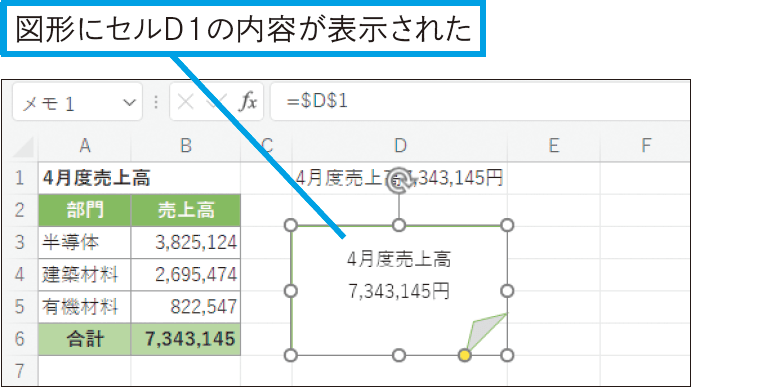The image size is (783, 387).
Task: Click the 半導体 cell
Action: 85,242
